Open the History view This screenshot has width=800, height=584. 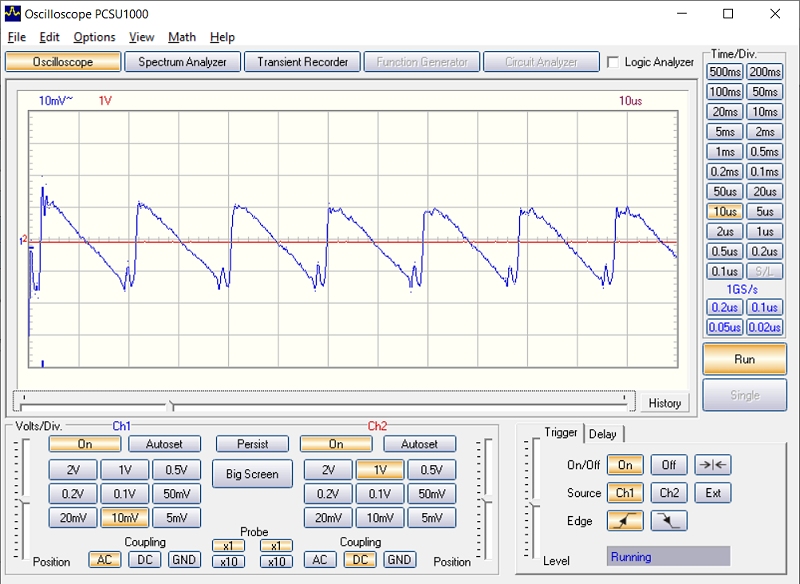pyautogui.click(x=664, y=403)
